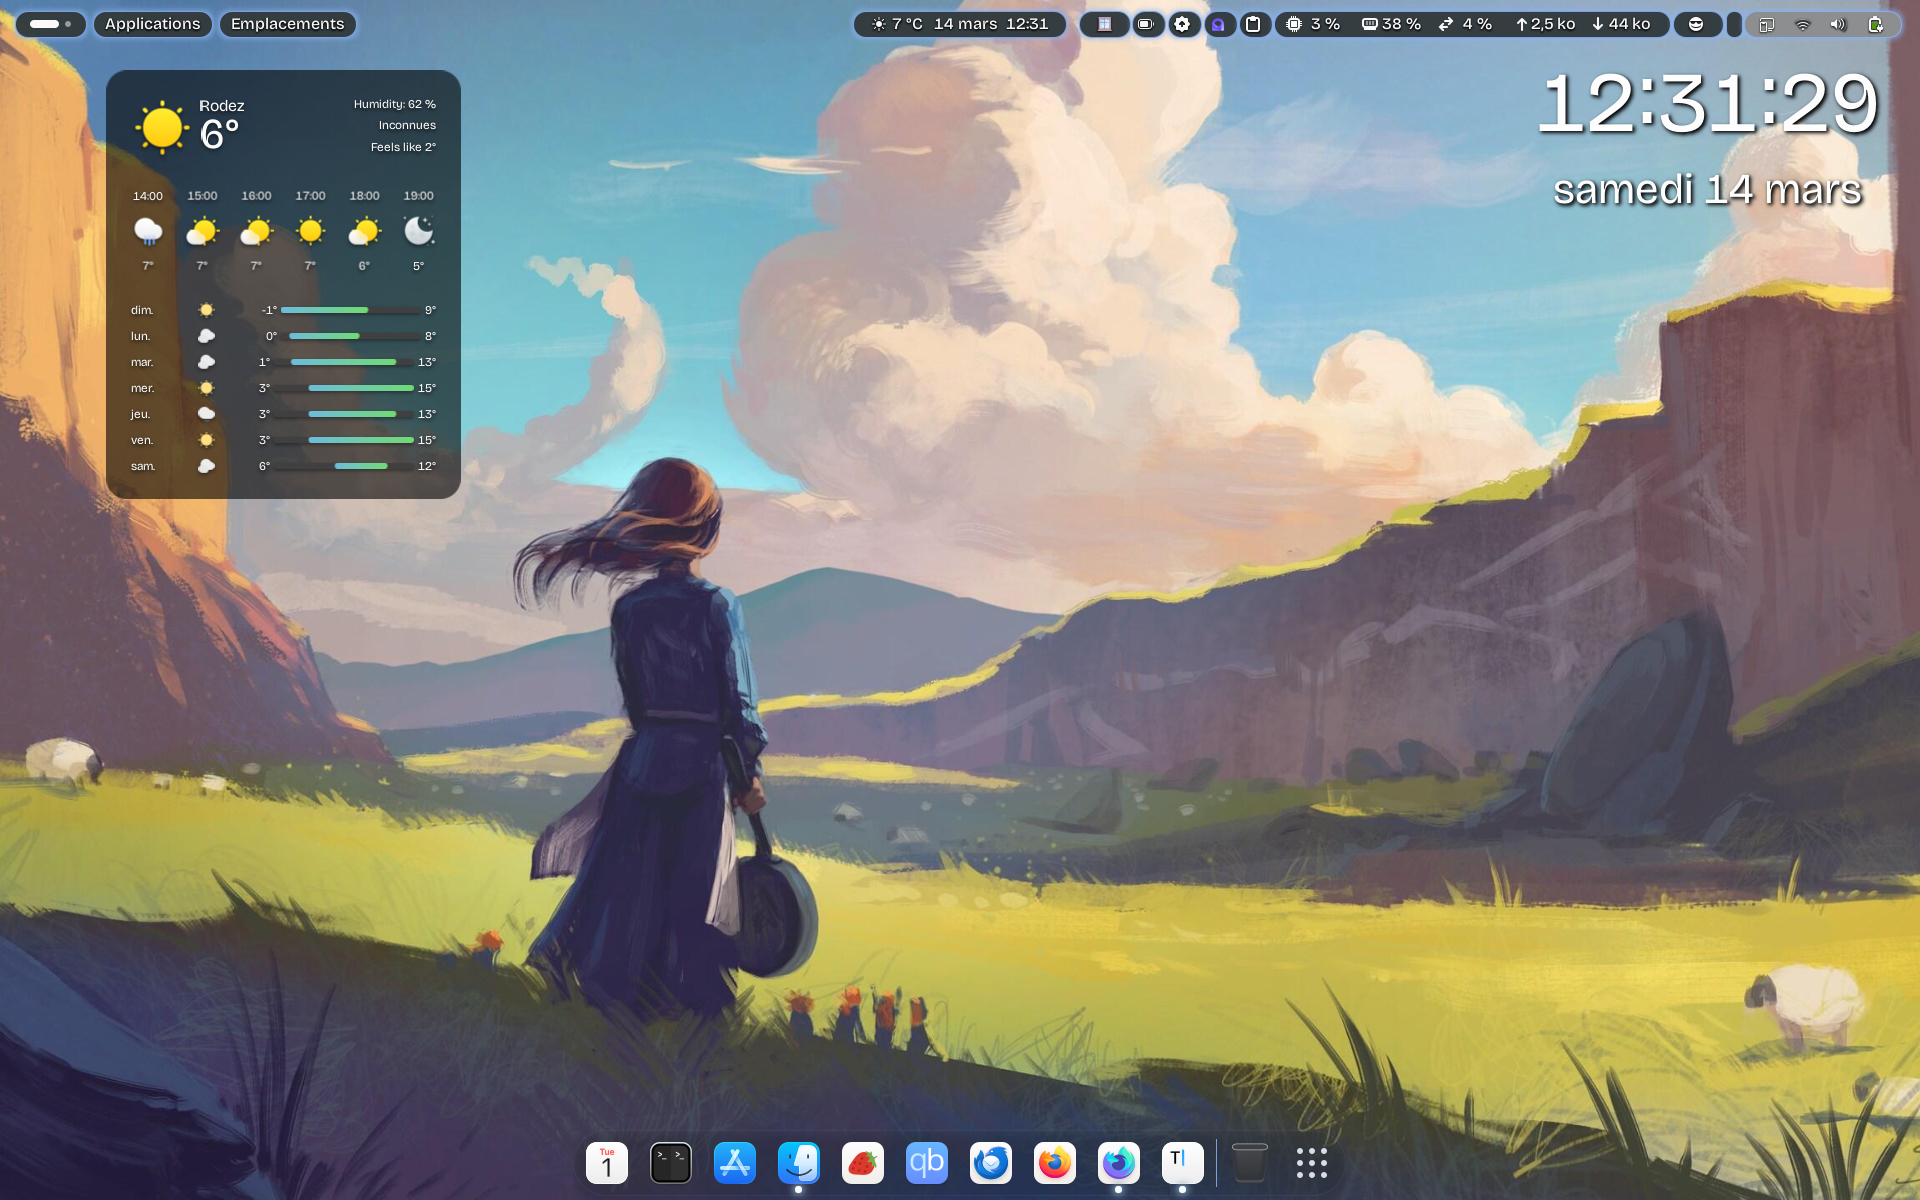Open the trash bin in the dock
1920x1200 pixels.
point(1249,1163)
